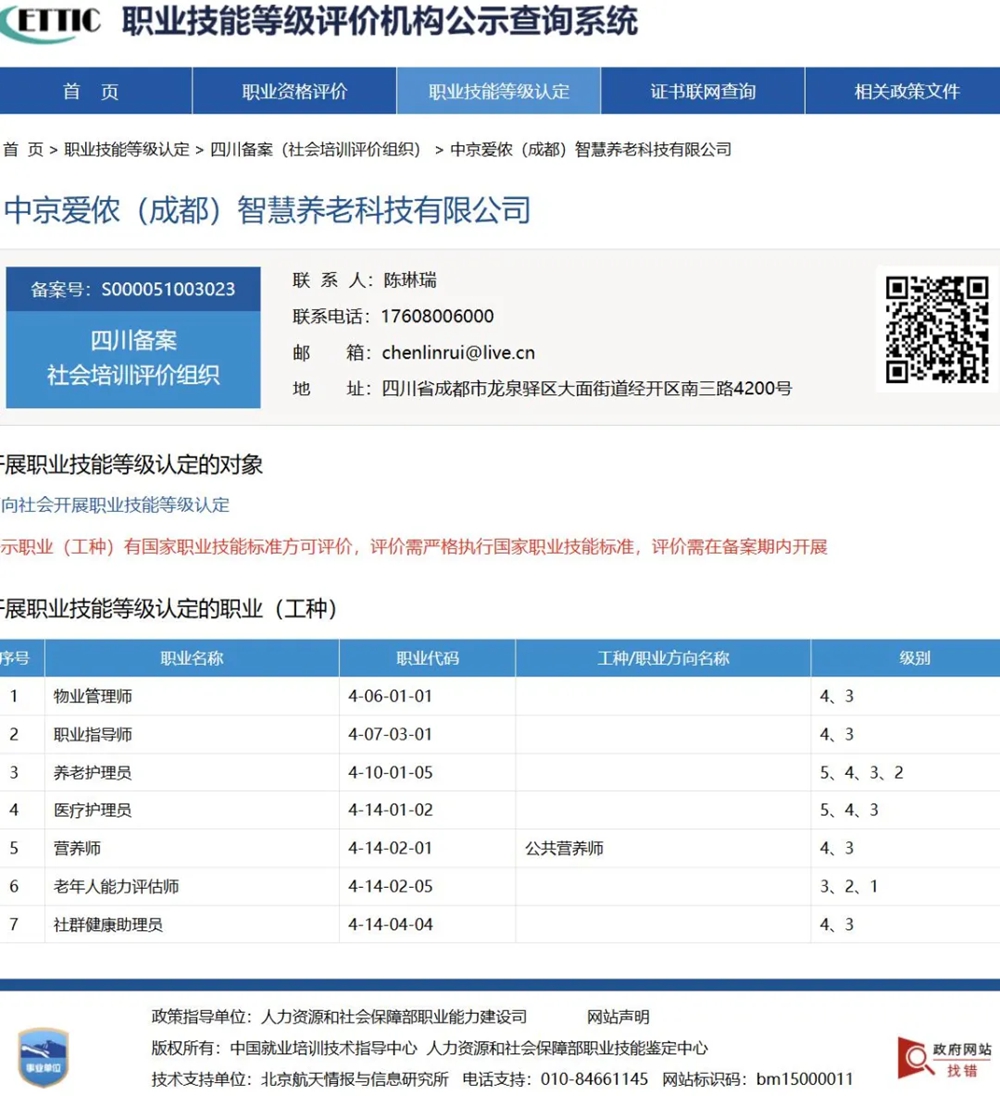Screen dimensions: 1000x1096
Task: Click the CETTIC logo in the header
Action: point(50,22)
